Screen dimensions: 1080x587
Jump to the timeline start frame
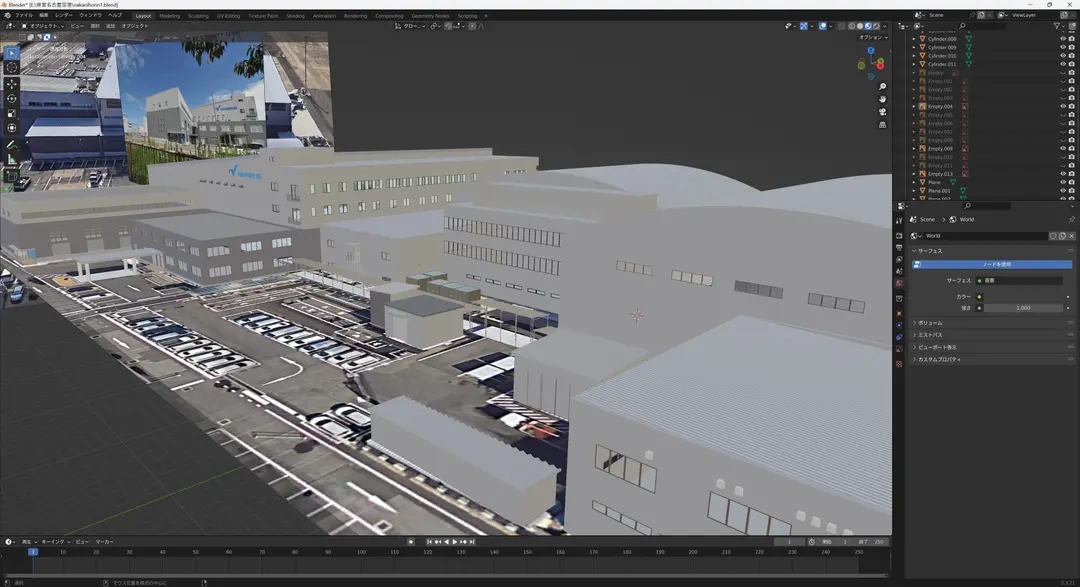pos(429,542)
